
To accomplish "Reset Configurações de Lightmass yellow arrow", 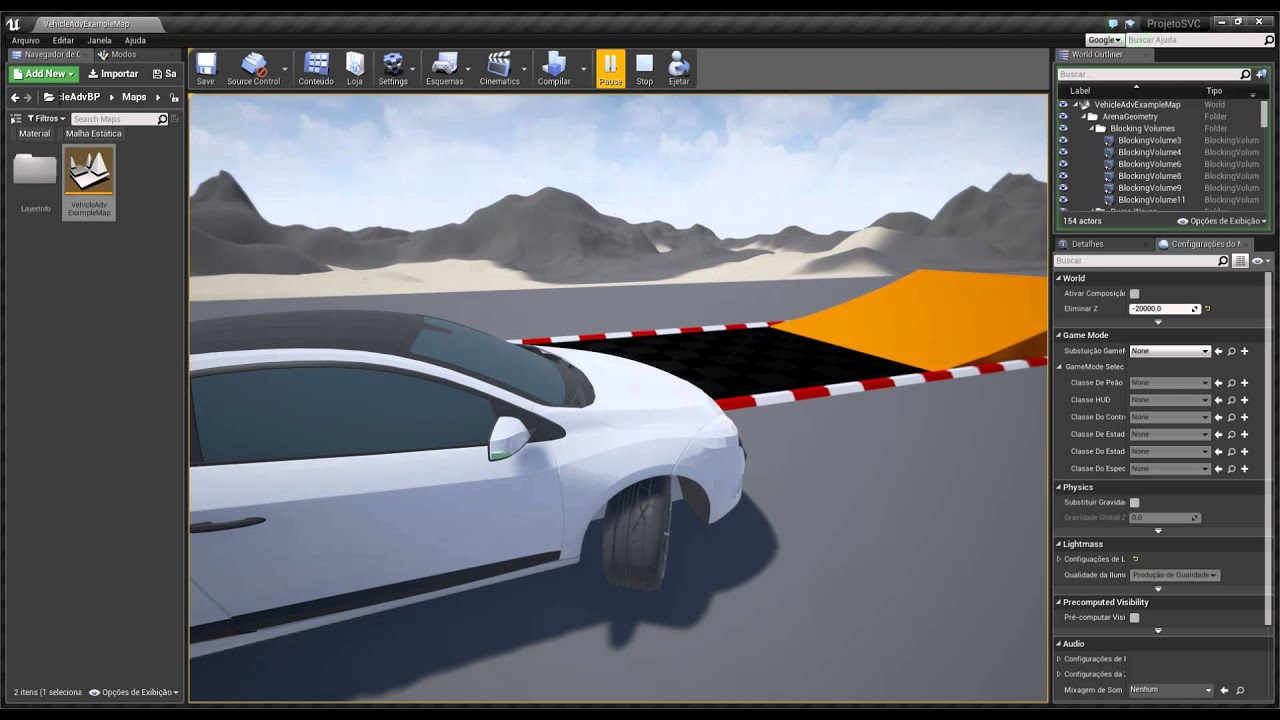I will pyautogui.click(x=1135, y=559).
